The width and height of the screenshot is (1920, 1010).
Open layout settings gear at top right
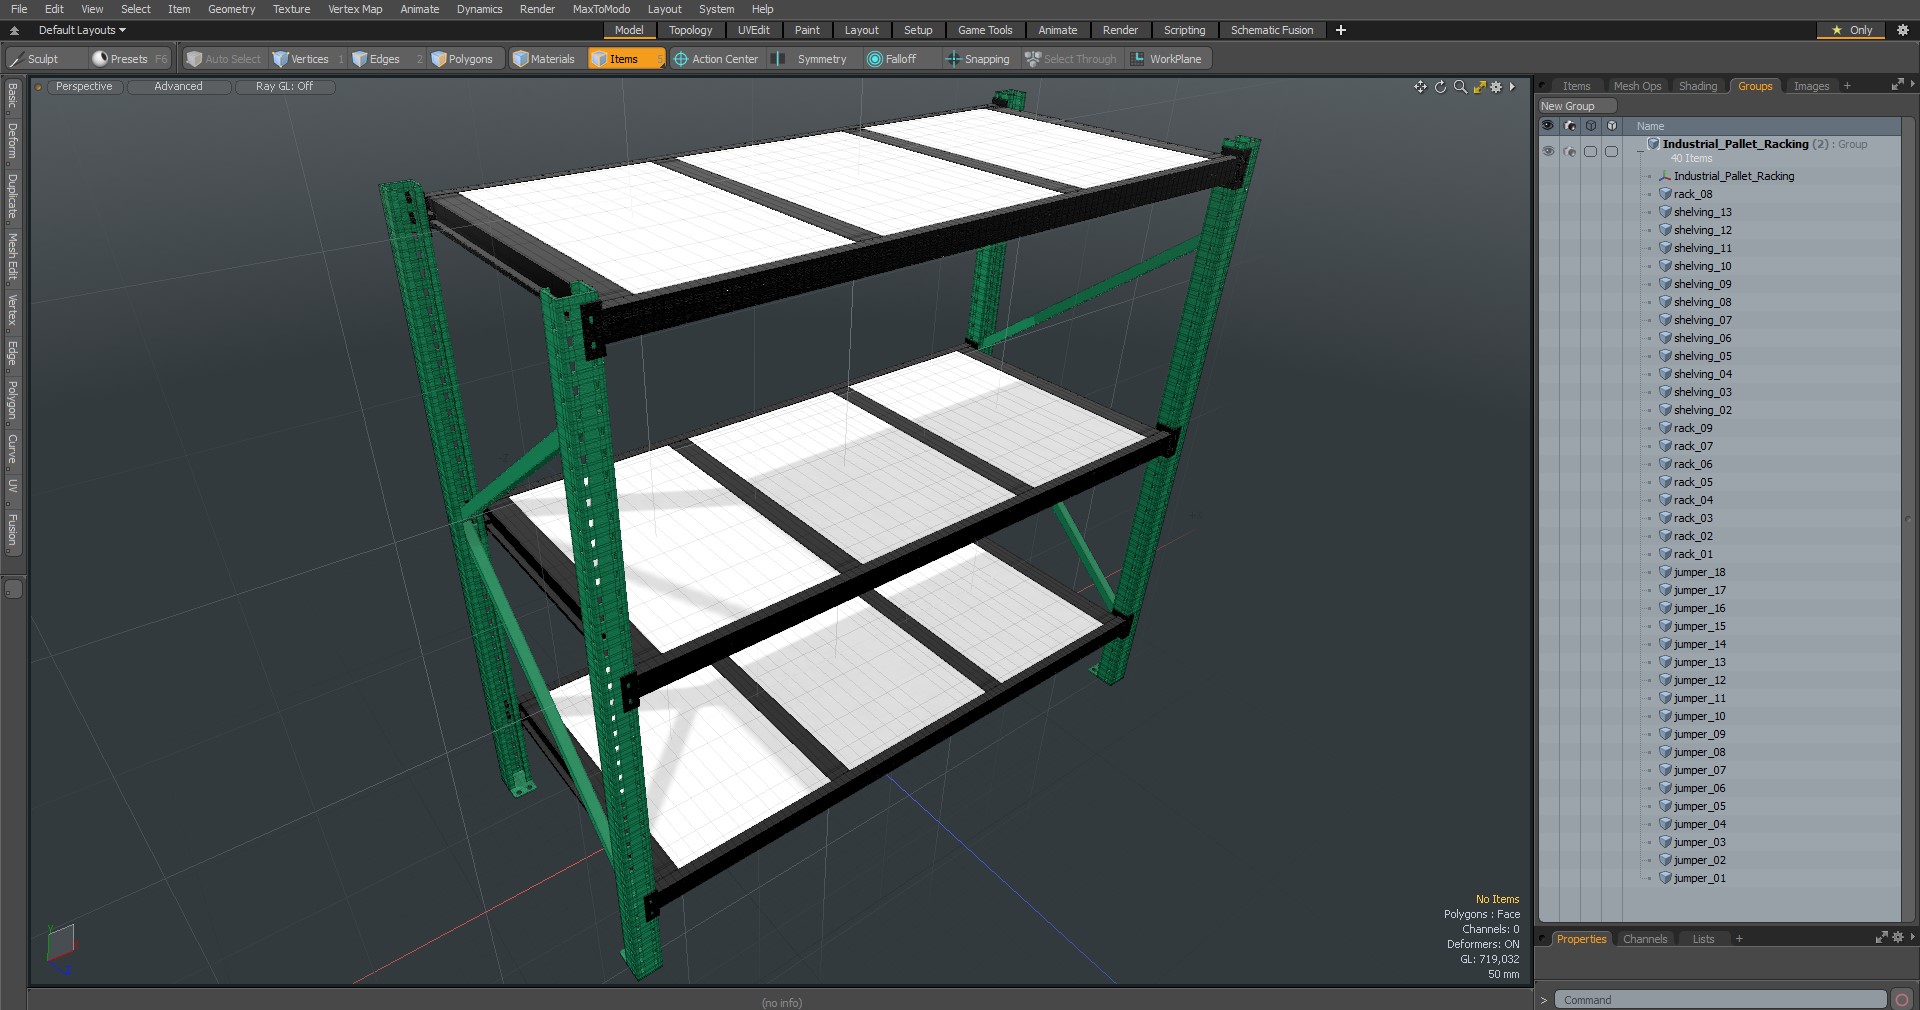pos(1902,30)
